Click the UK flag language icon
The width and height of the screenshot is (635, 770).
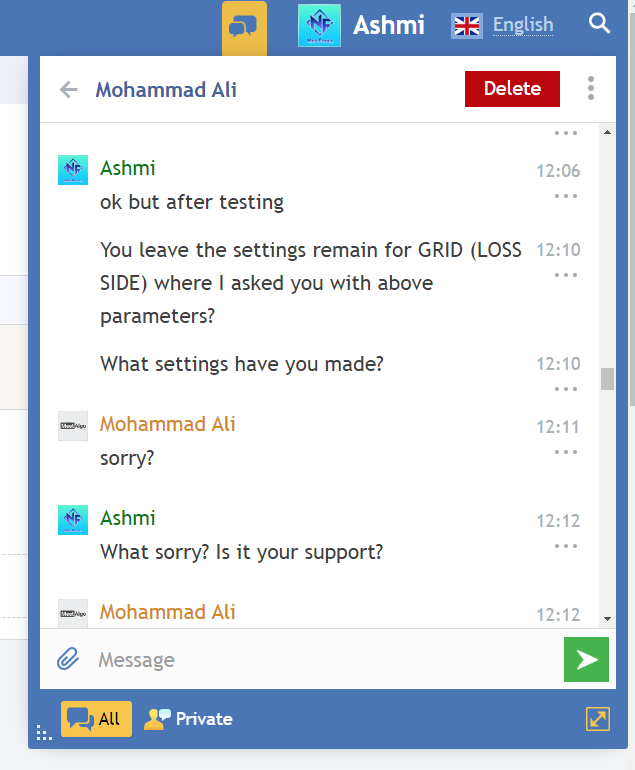point(467,25)
